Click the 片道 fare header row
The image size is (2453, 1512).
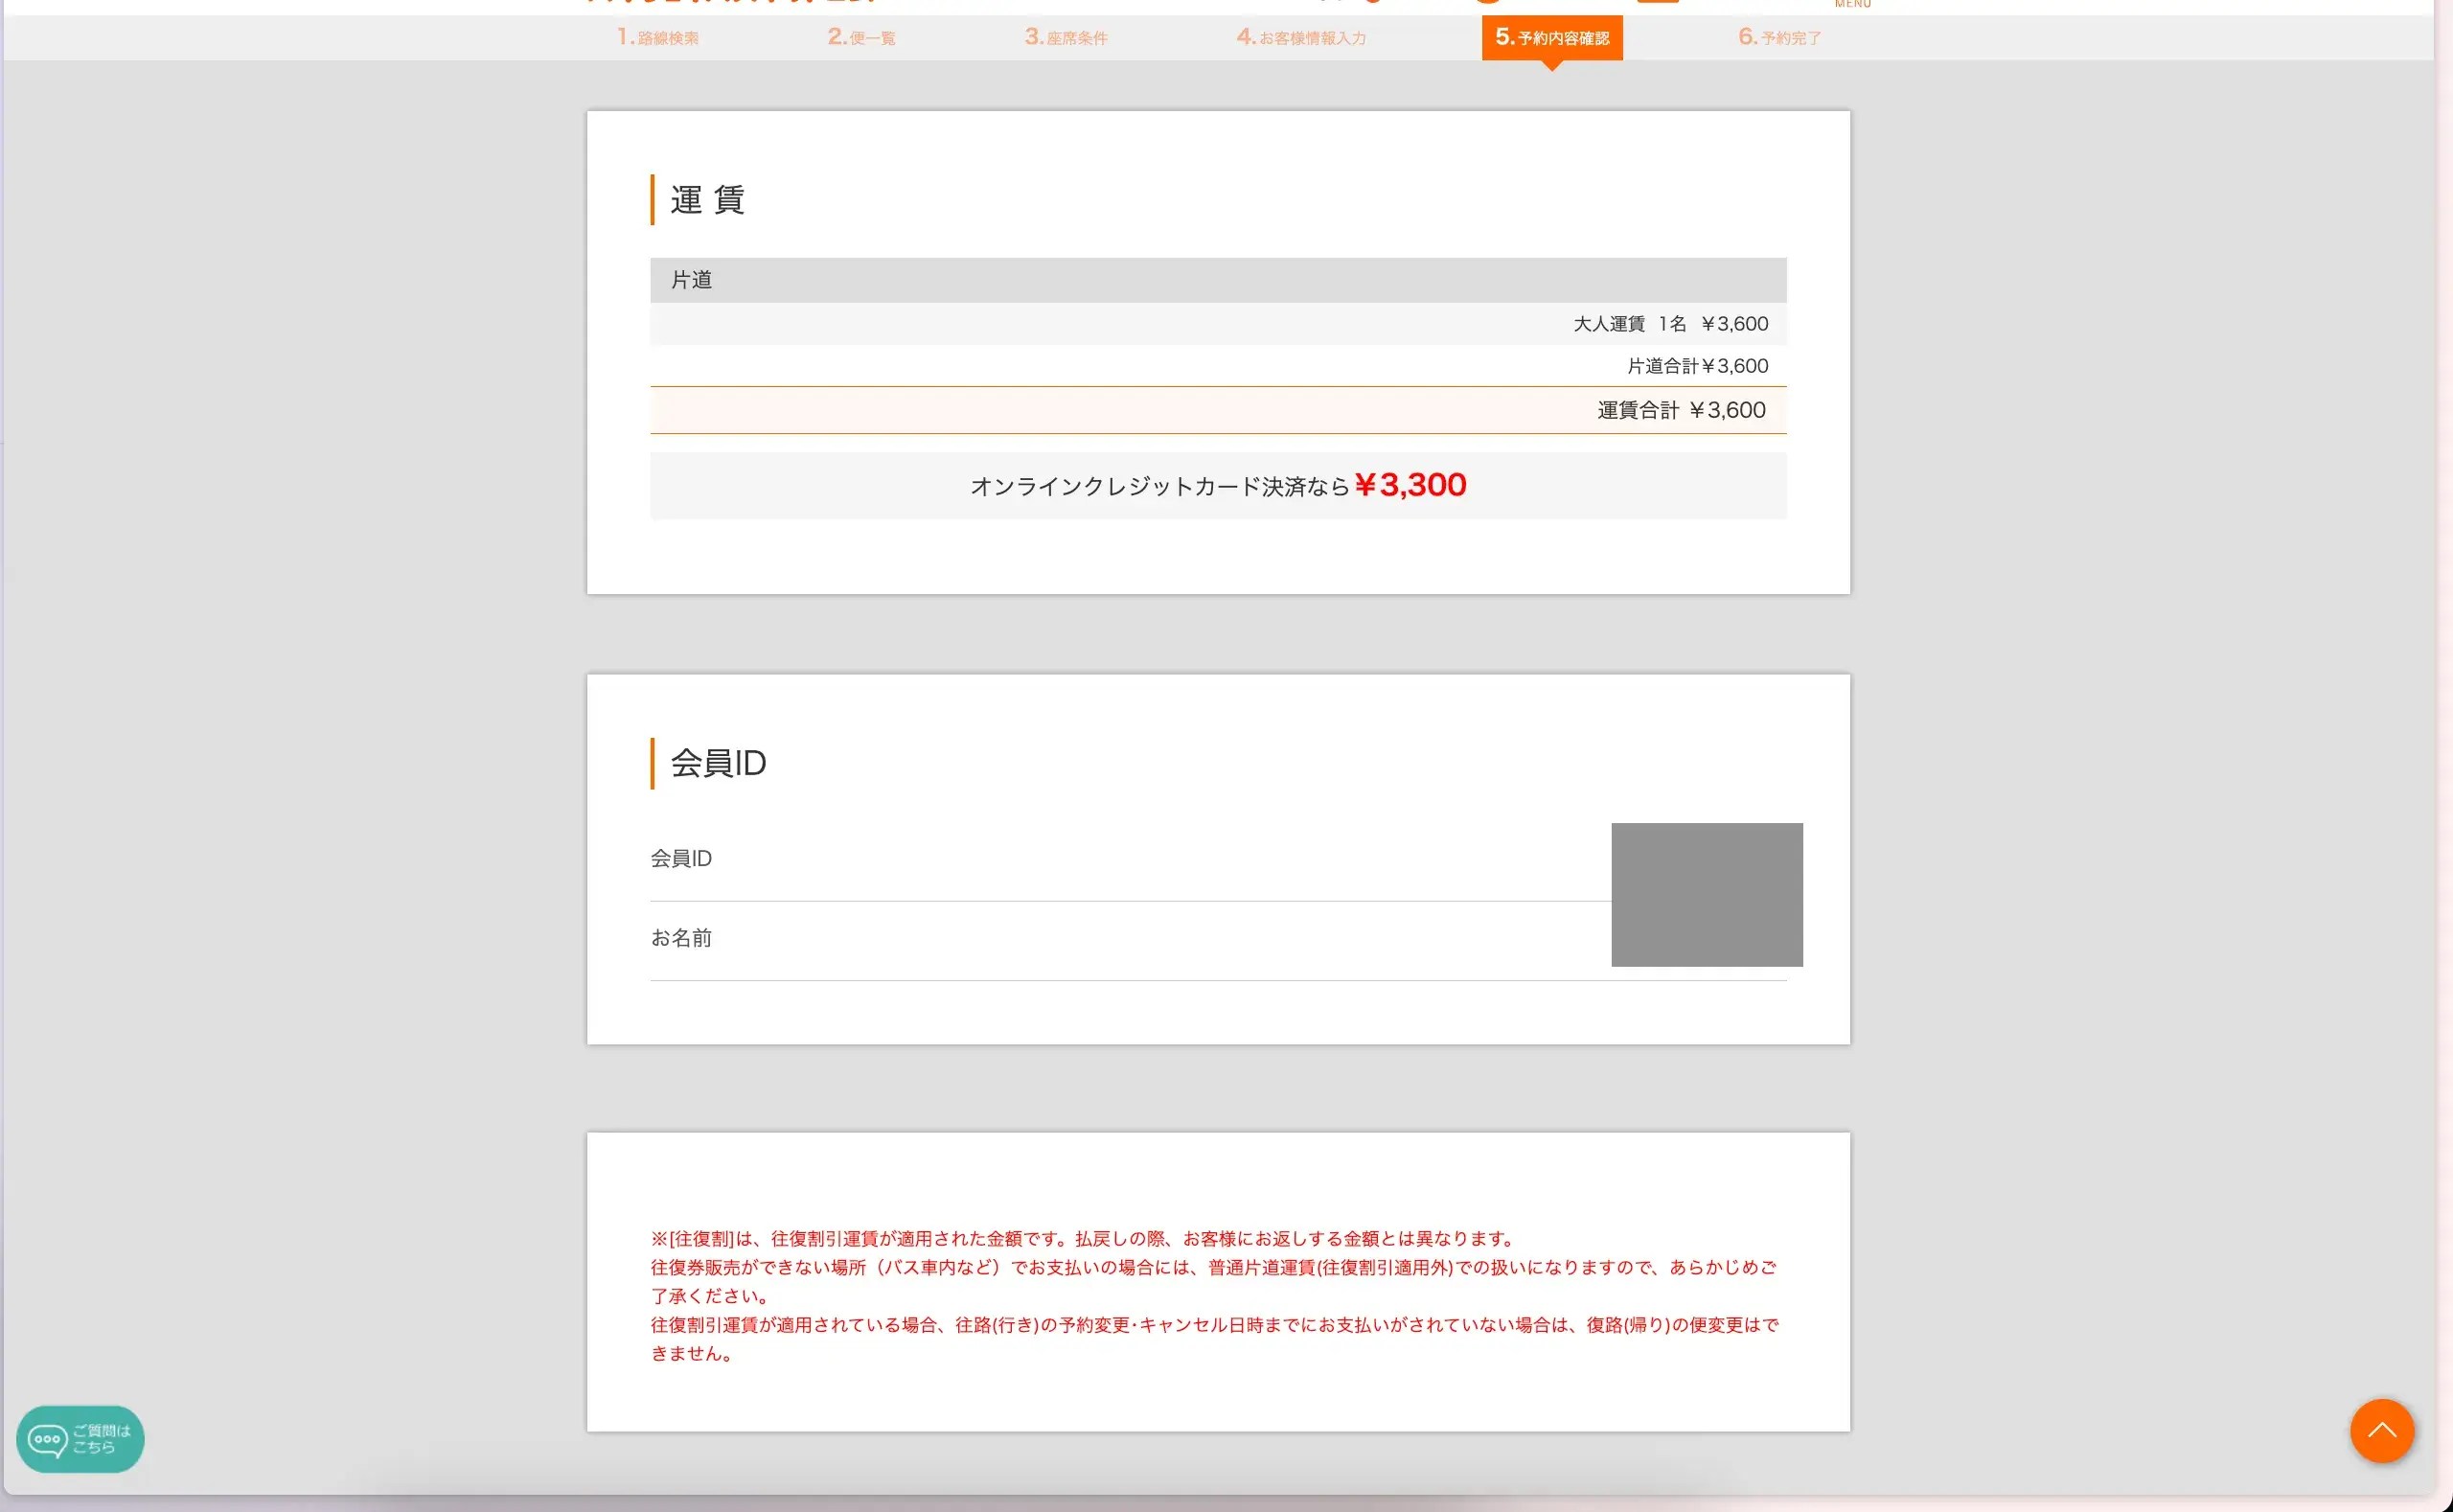coord(1217,280)
